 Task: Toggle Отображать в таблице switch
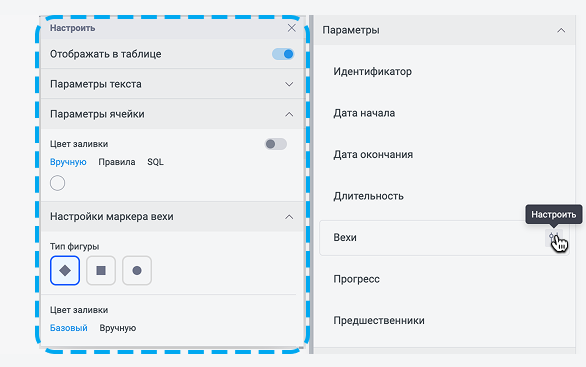click(x=283, y=54)
